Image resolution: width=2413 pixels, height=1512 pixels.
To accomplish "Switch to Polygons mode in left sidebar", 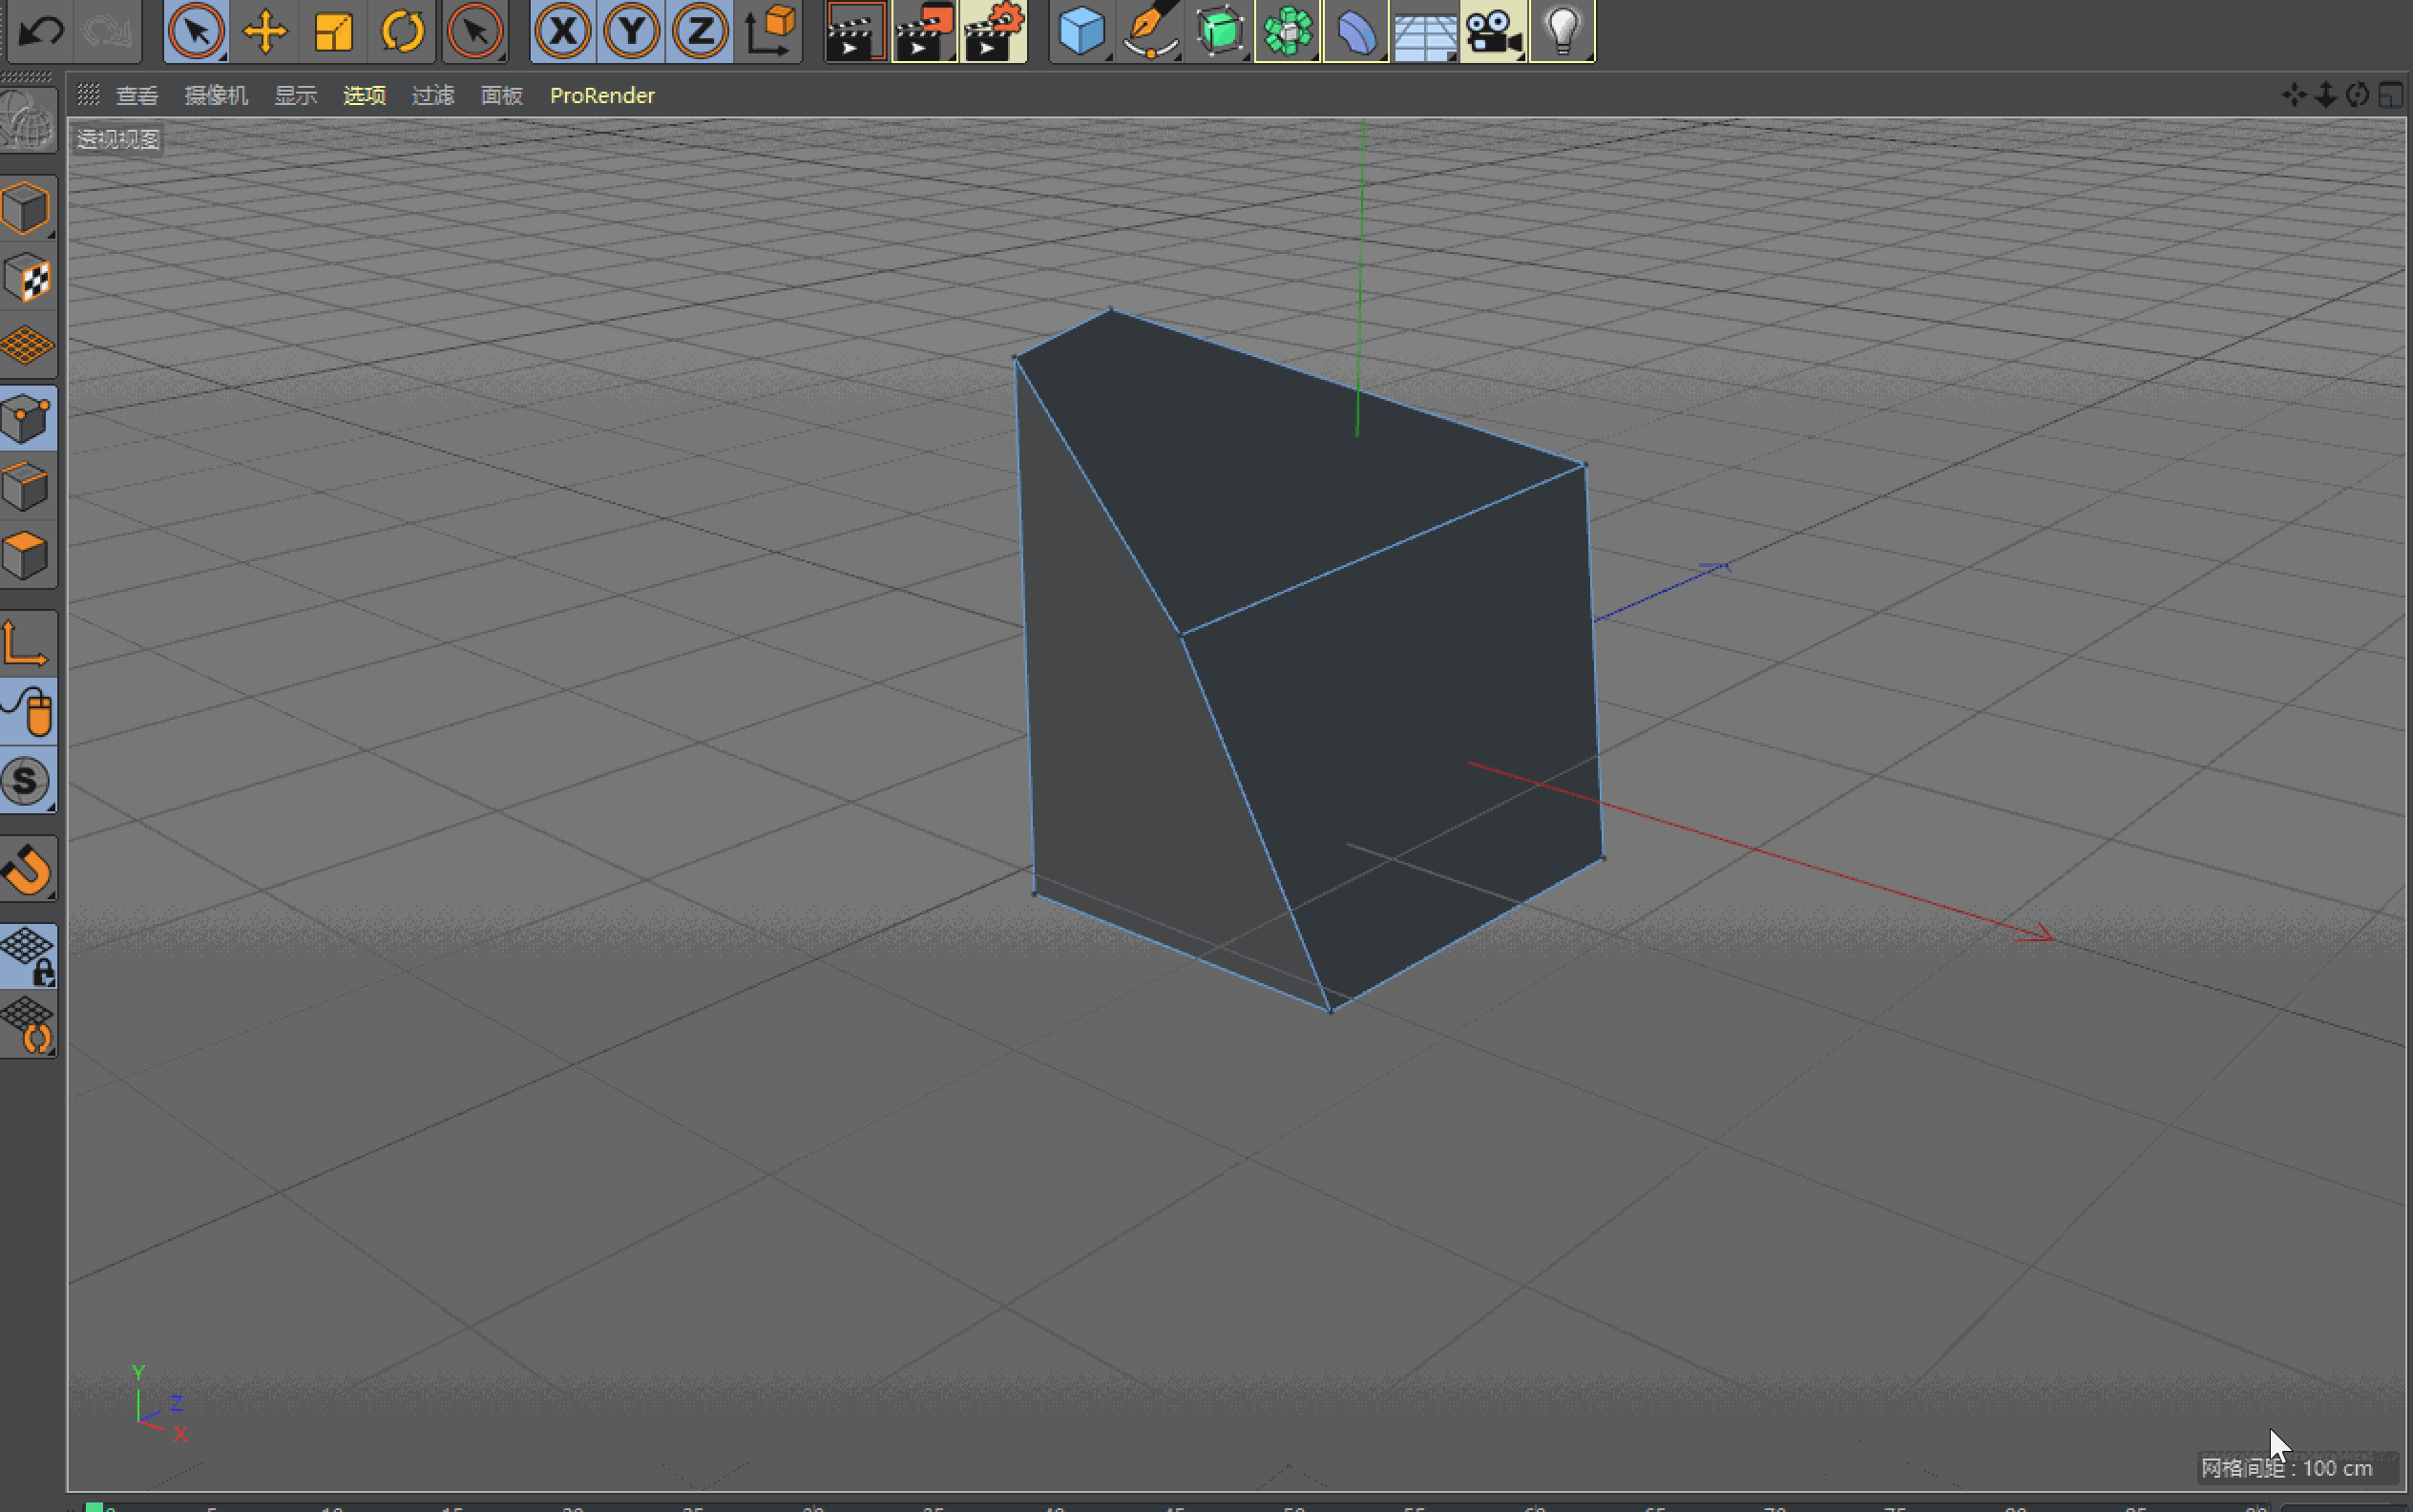I will tap(26, 555).
